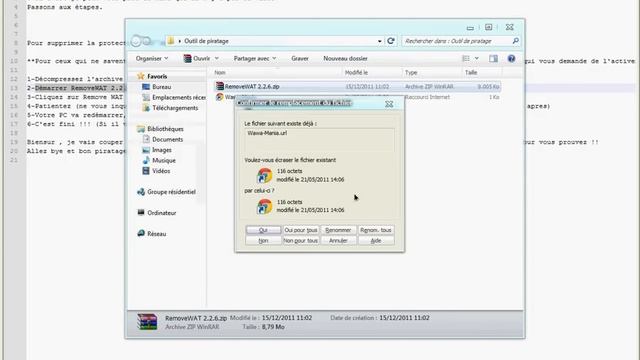
Task: Open Téléchargements in the sidebar
Action: (175, 108)
